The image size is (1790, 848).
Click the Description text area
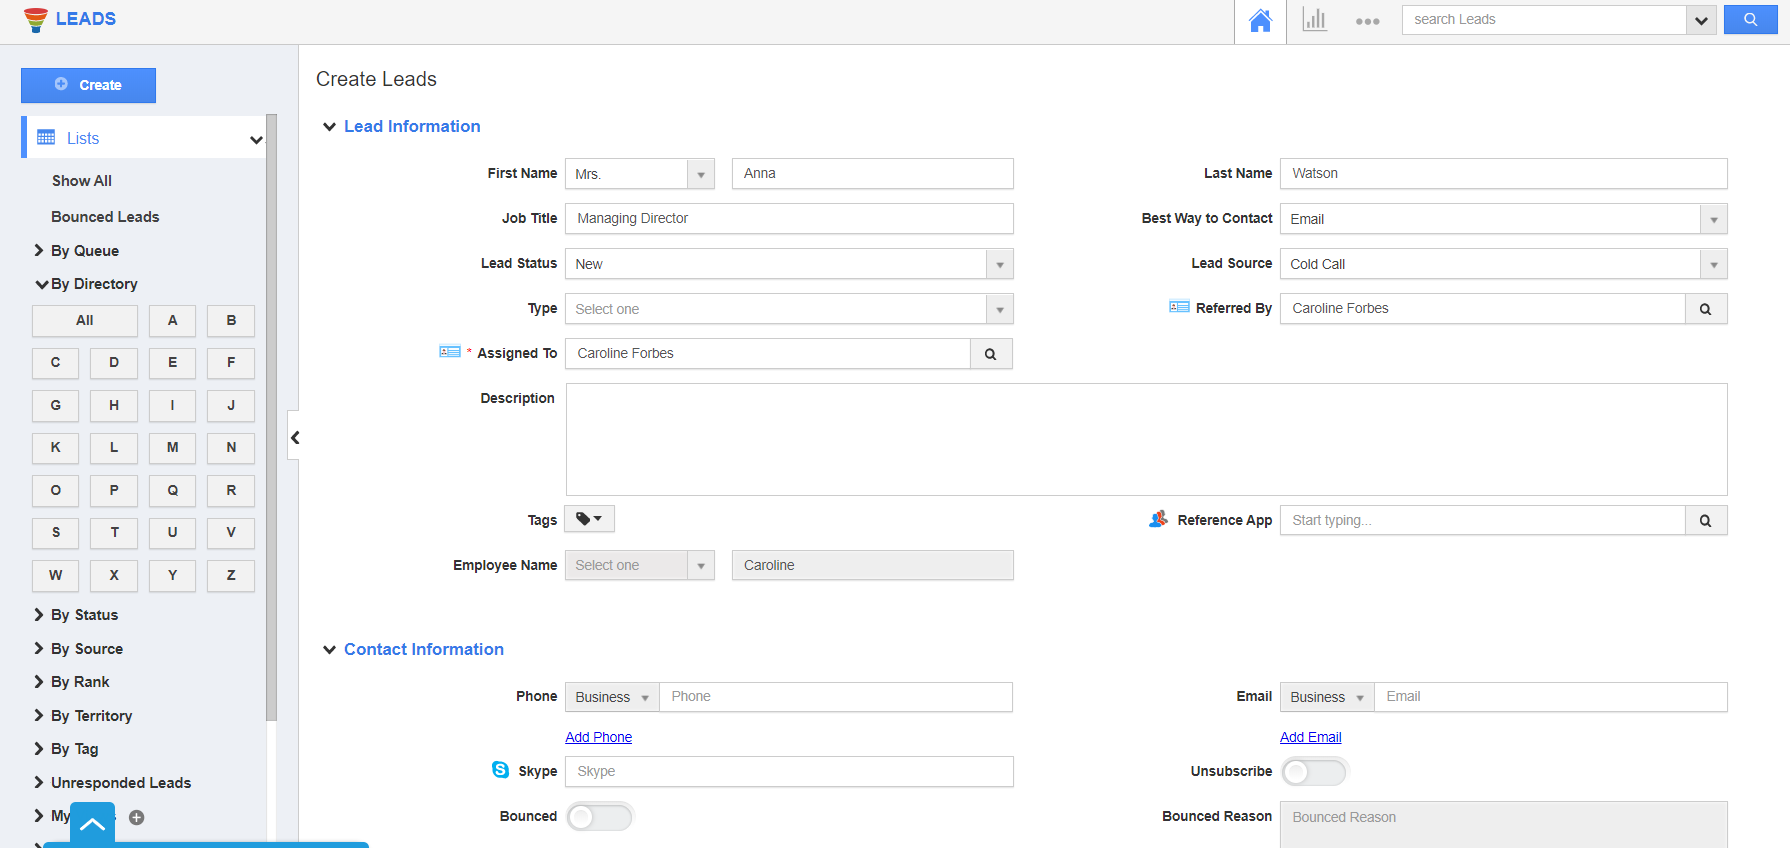(1146, 440)
